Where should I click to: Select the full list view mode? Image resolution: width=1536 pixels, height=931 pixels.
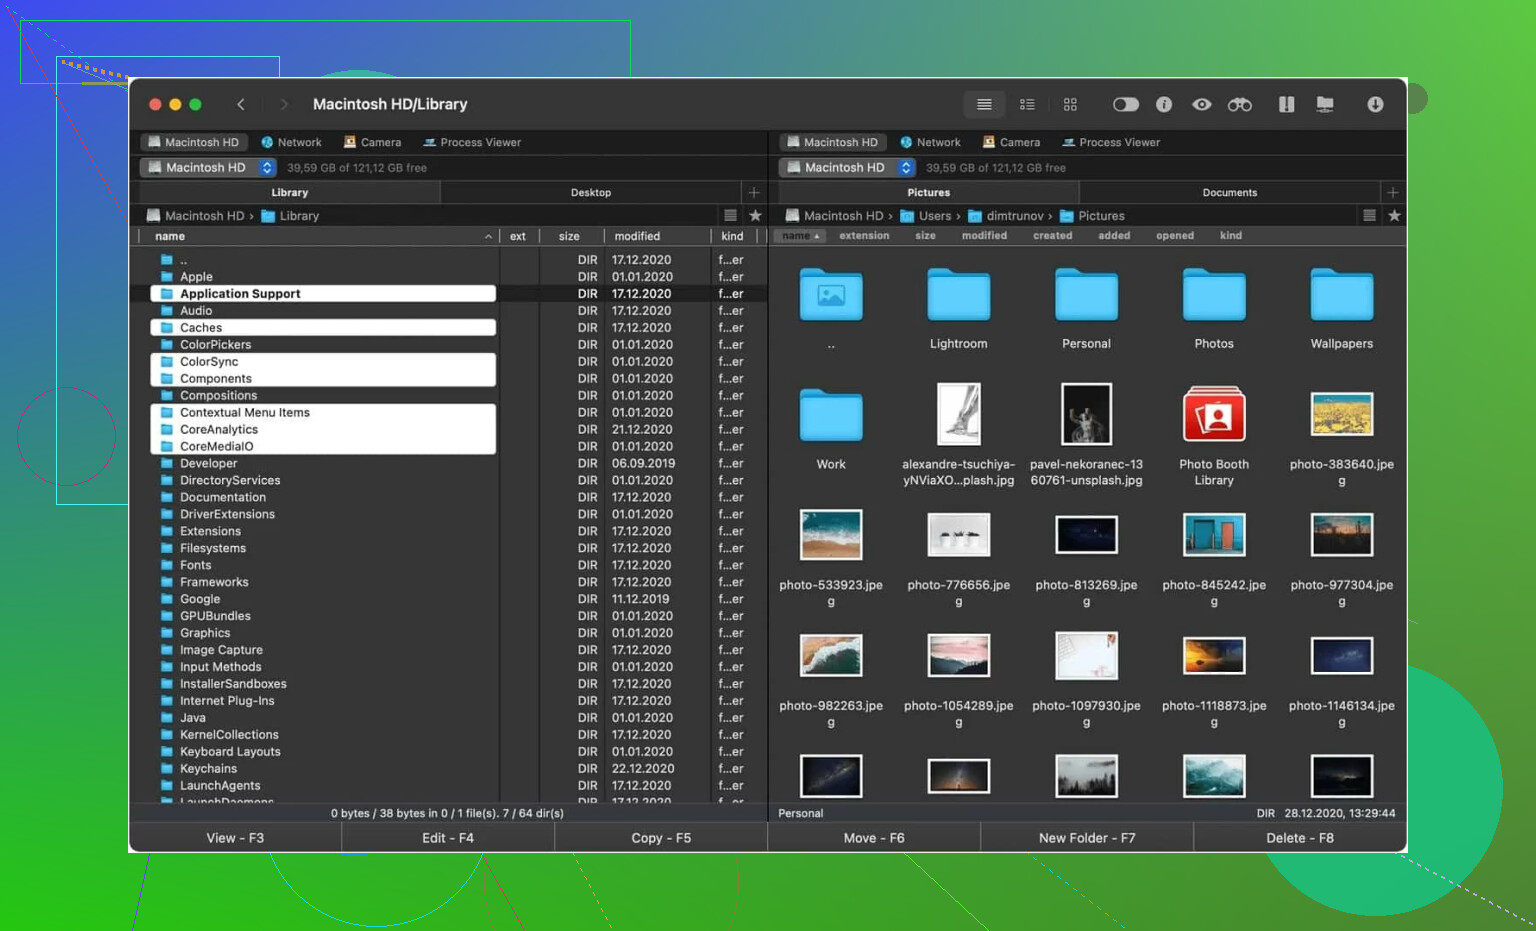[x=984, y=104]
